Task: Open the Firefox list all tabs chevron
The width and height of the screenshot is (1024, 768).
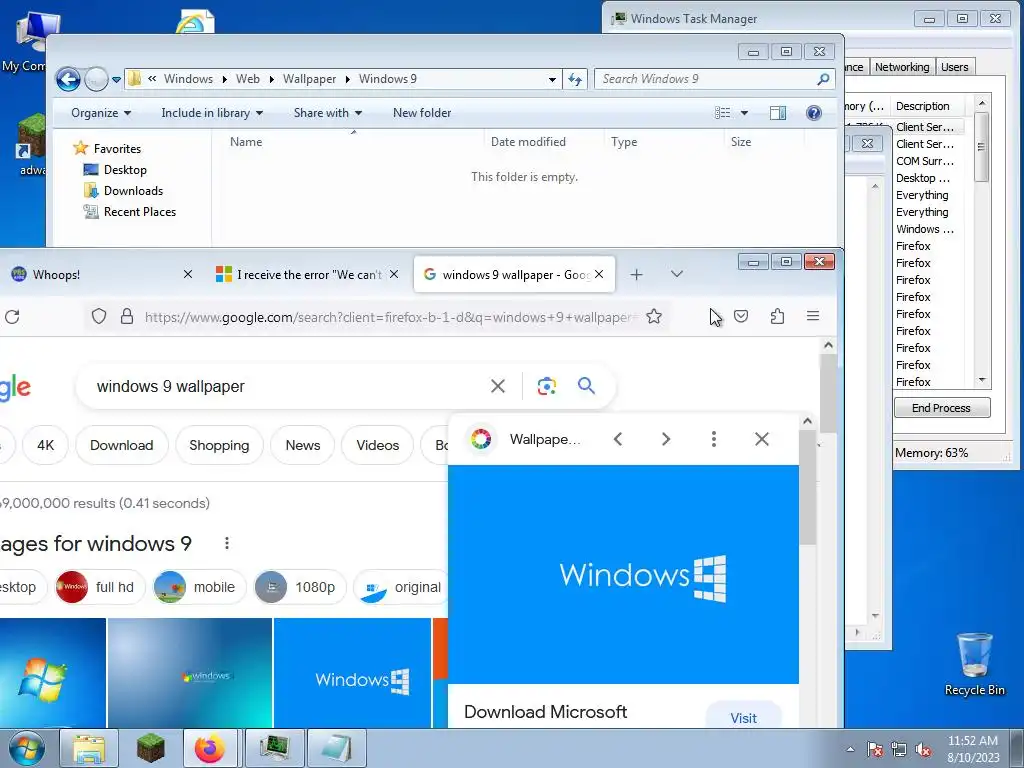Action: click(677, 274)
